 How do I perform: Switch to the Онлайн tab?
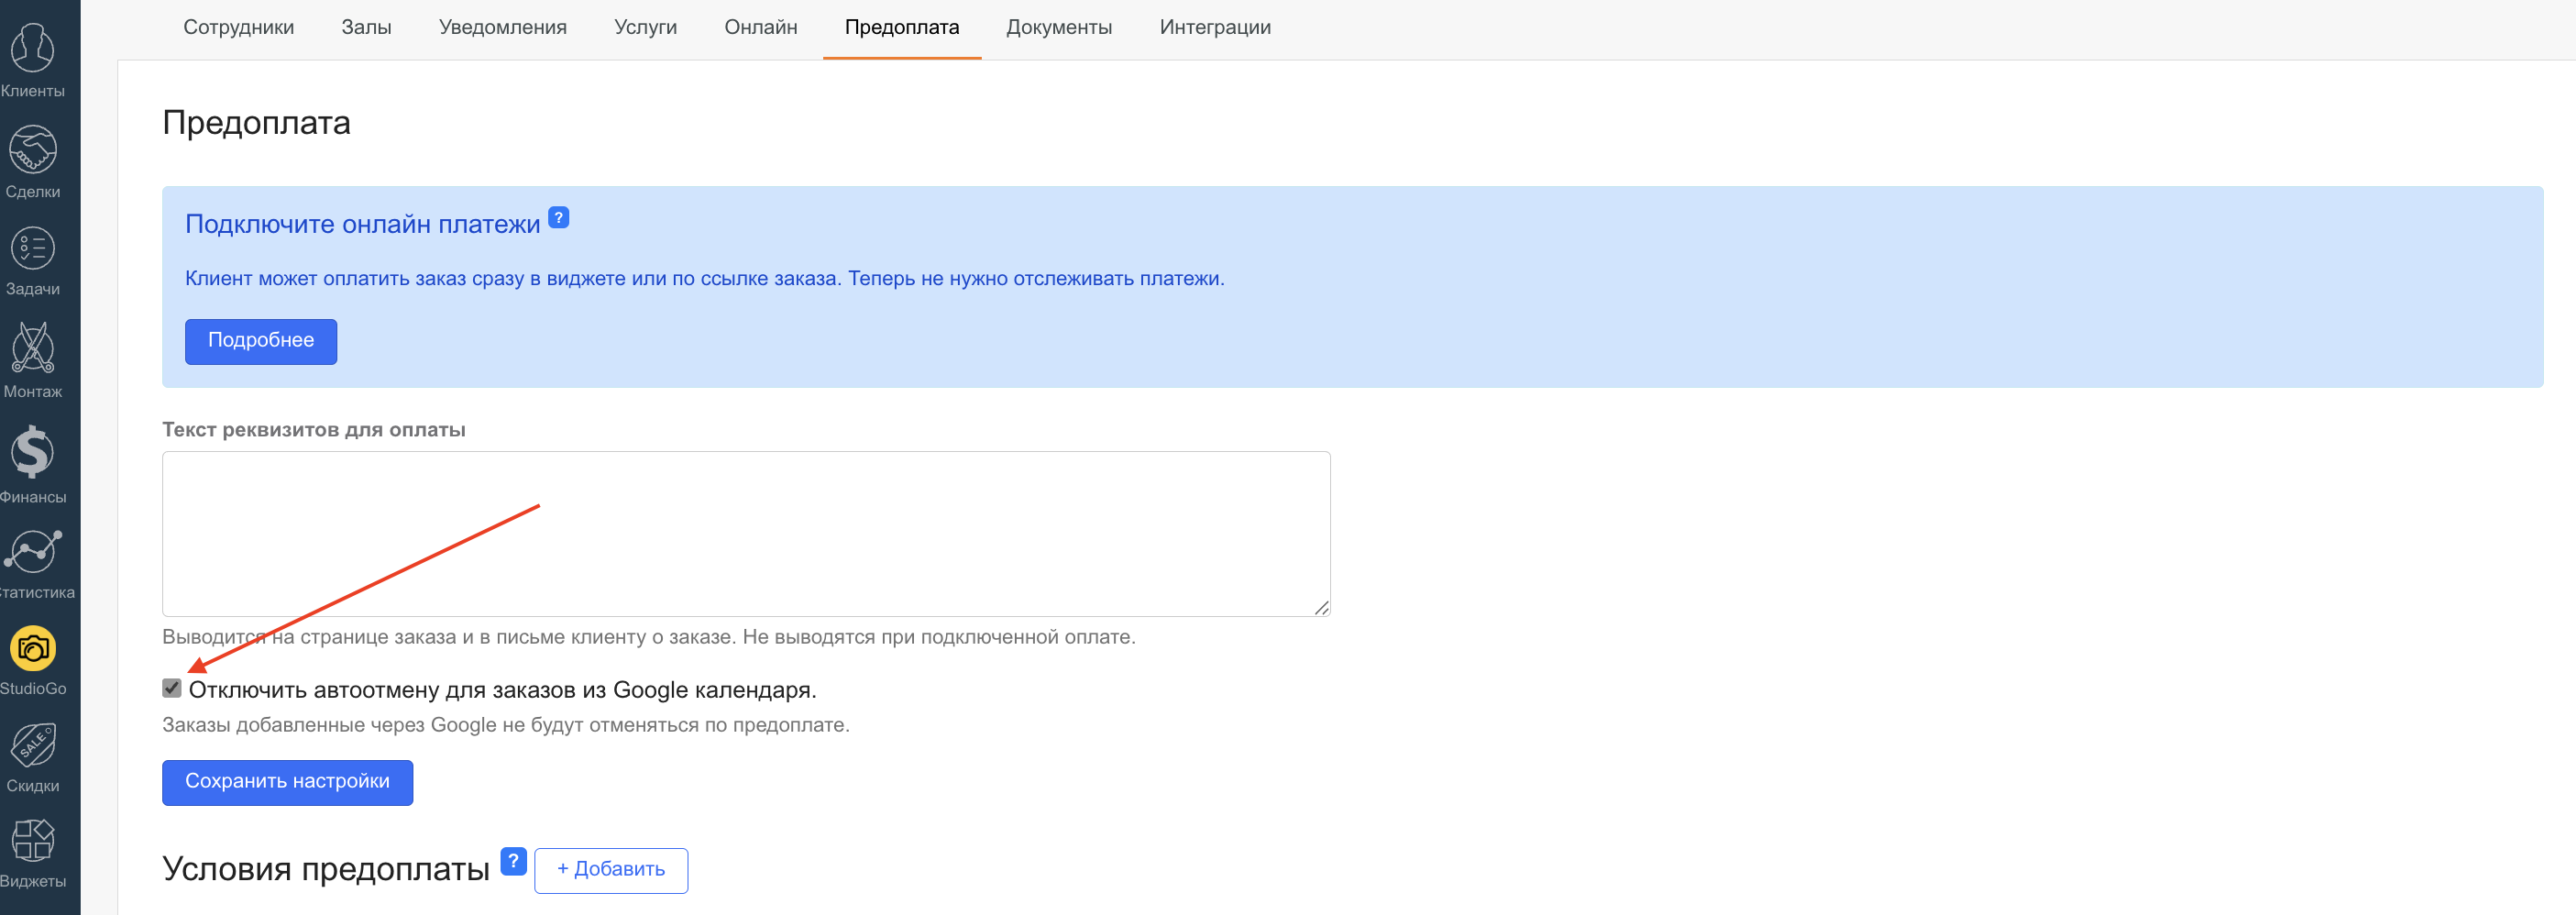click(x=761, y=27)
